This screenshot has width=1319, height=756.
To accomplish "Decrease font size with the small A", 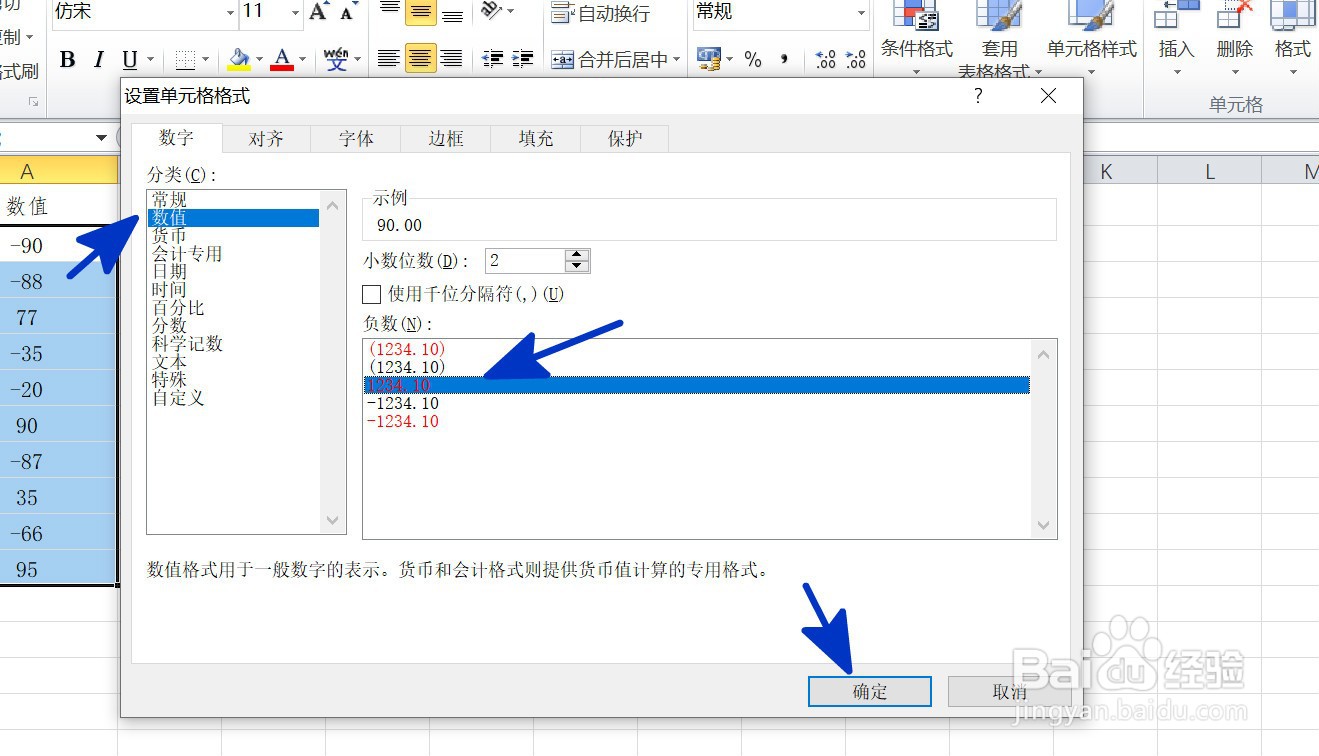I will pos(347,12).
